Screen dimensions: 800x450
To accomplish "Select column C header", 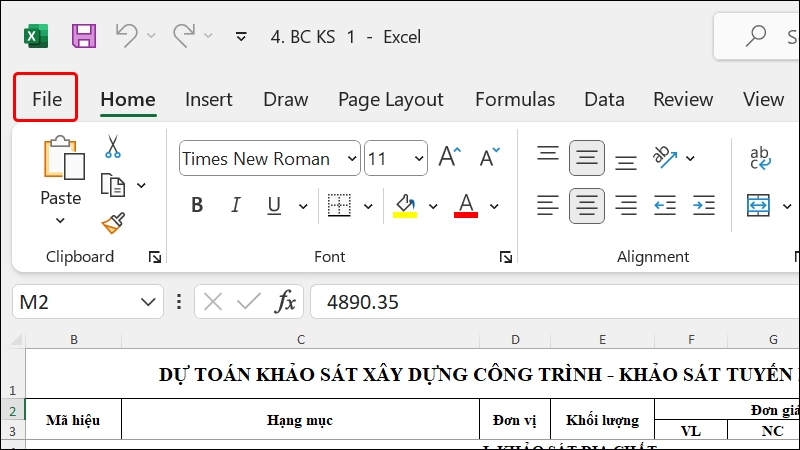I will pyautogui.click(x=301, y=339).
